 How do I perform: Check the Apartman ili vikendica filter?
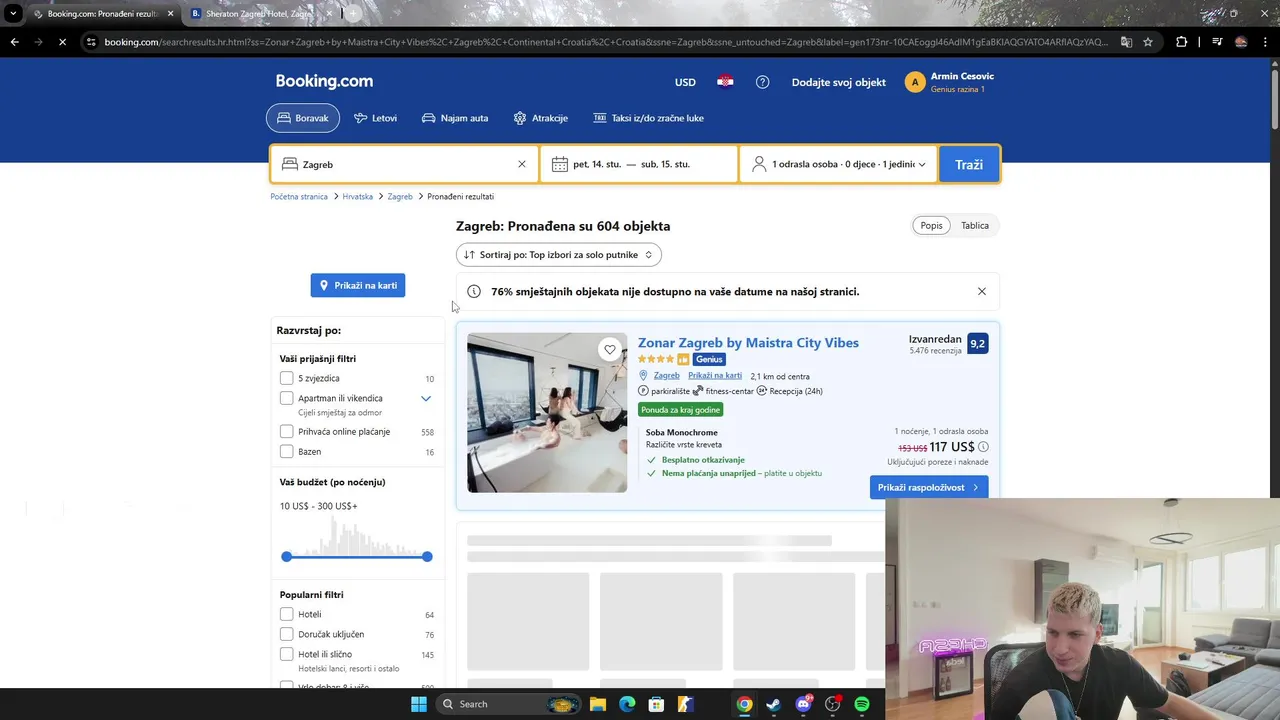point(287,398)
